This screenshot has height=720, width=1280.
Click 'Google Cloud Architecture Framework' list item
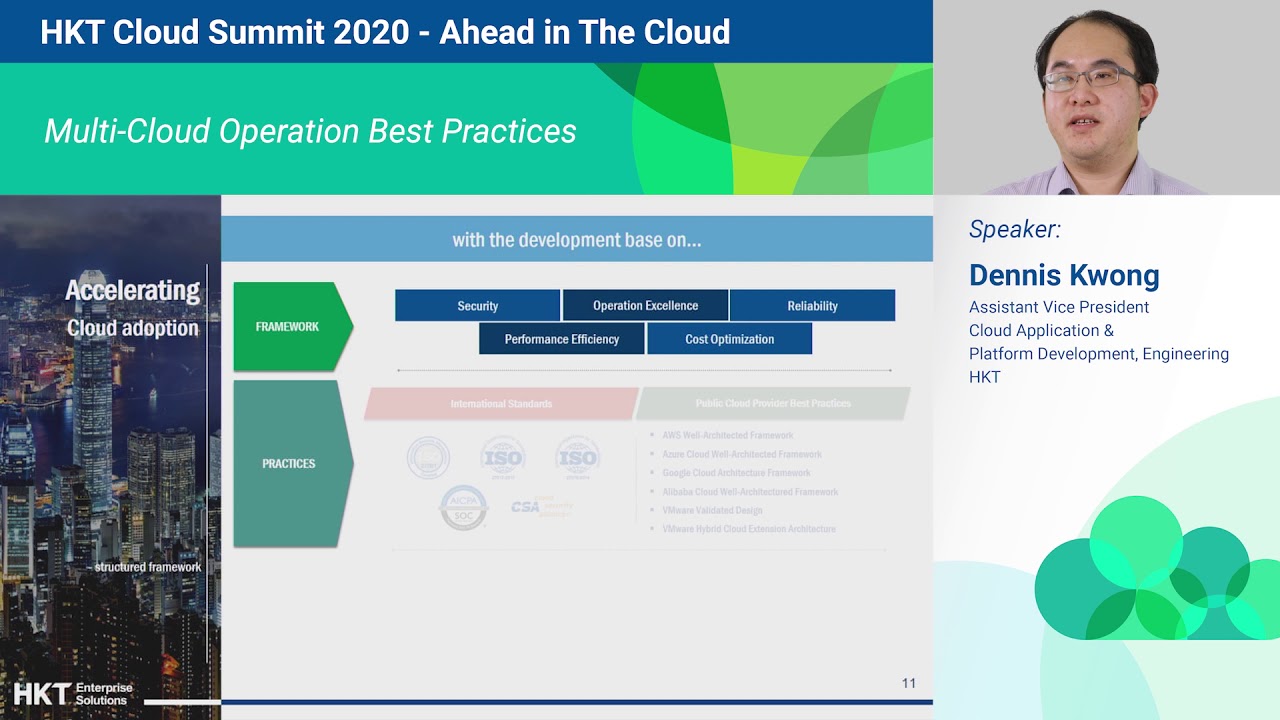(736, 473)
